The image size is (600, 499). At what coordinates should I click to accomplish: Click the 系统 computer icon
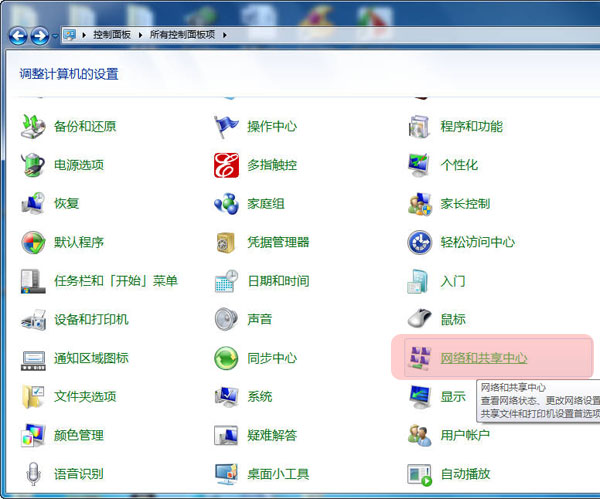227,396
